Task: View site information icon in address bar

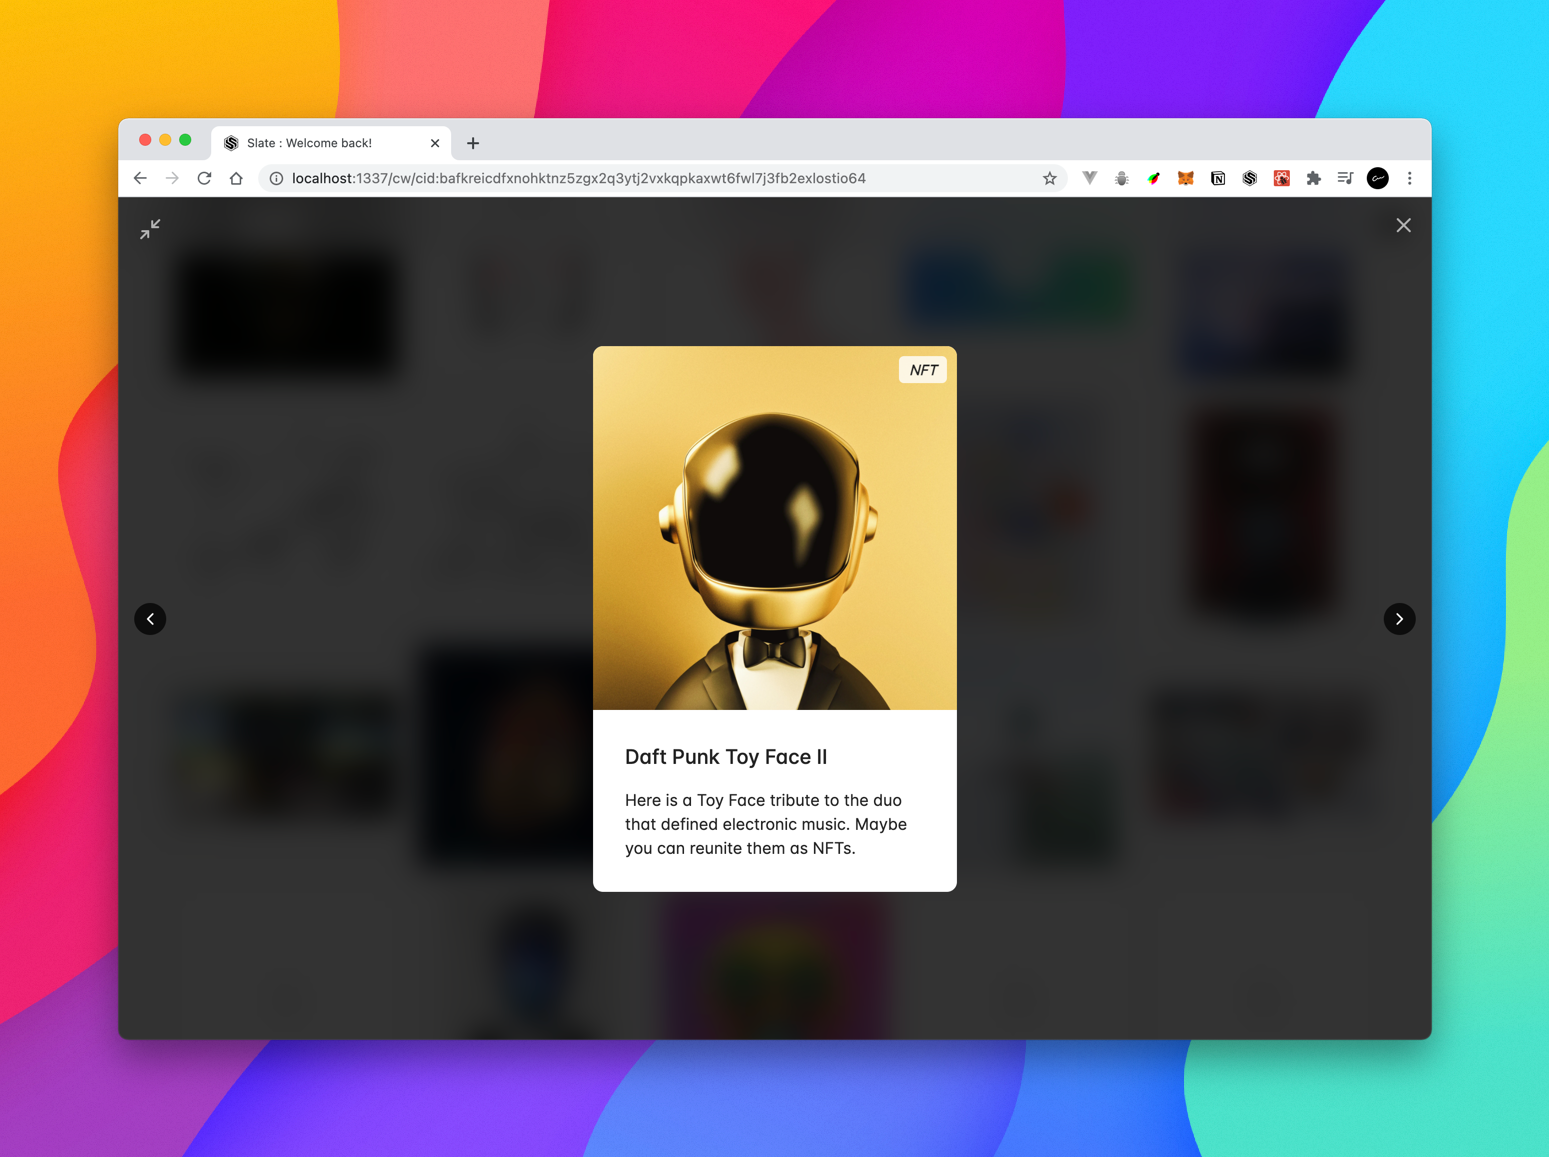Action: pyautogui.click(x=276, y=178)
